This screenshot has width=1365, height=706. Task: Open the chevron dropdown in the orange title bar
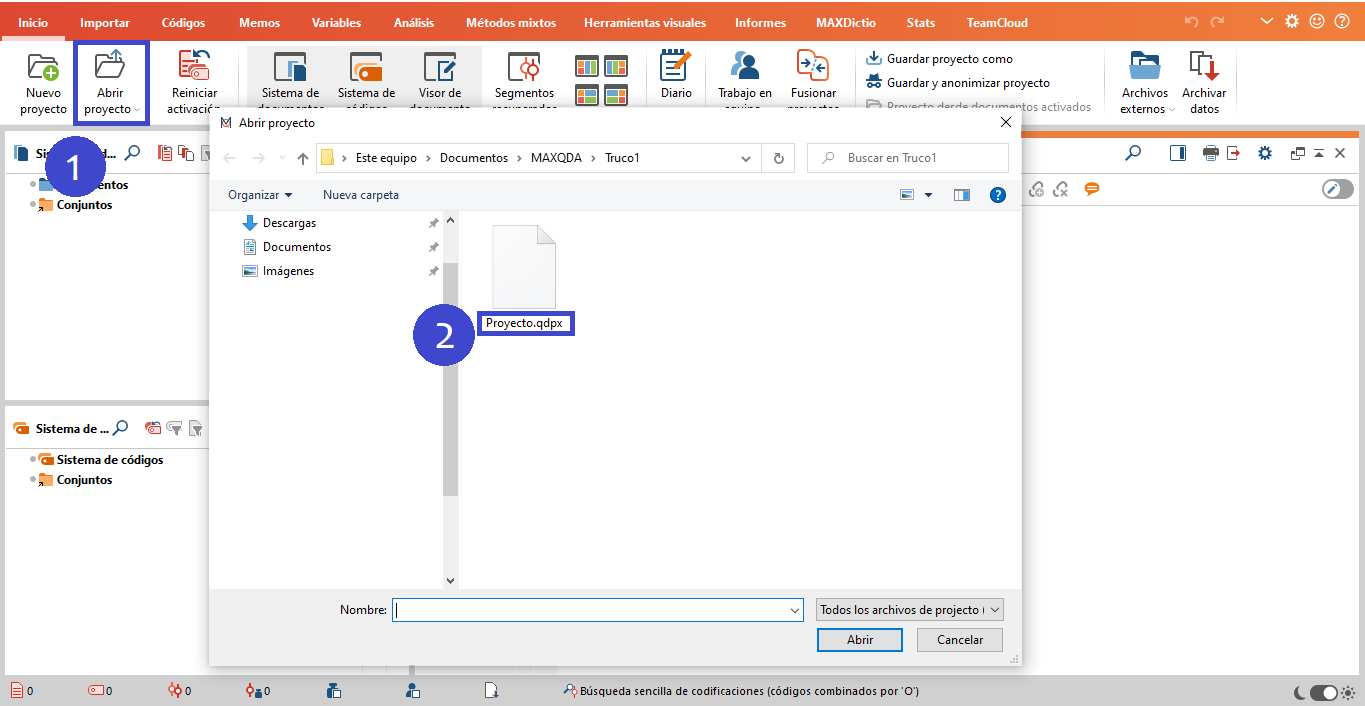1268,21
